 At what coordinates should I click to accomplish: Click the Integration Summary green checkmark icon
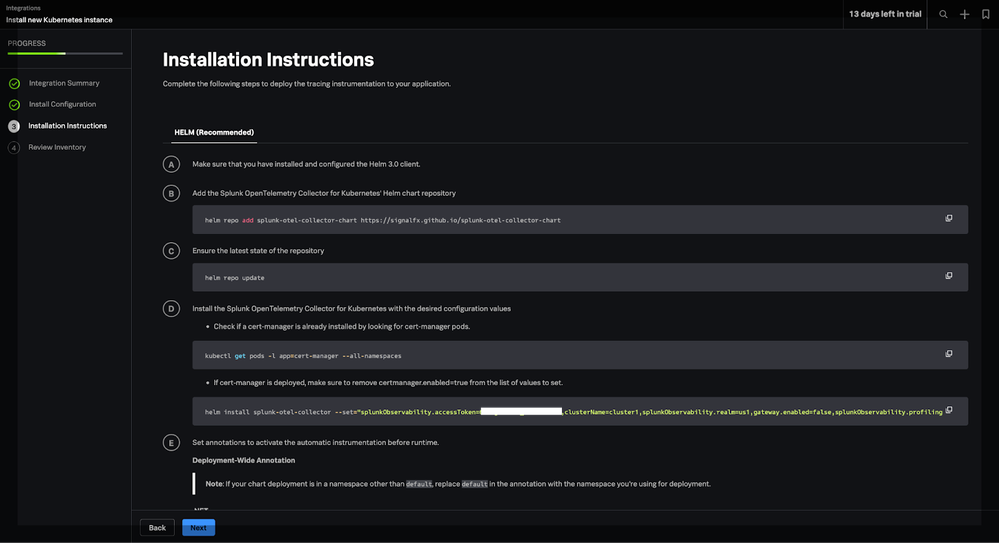tap(14, 83)
